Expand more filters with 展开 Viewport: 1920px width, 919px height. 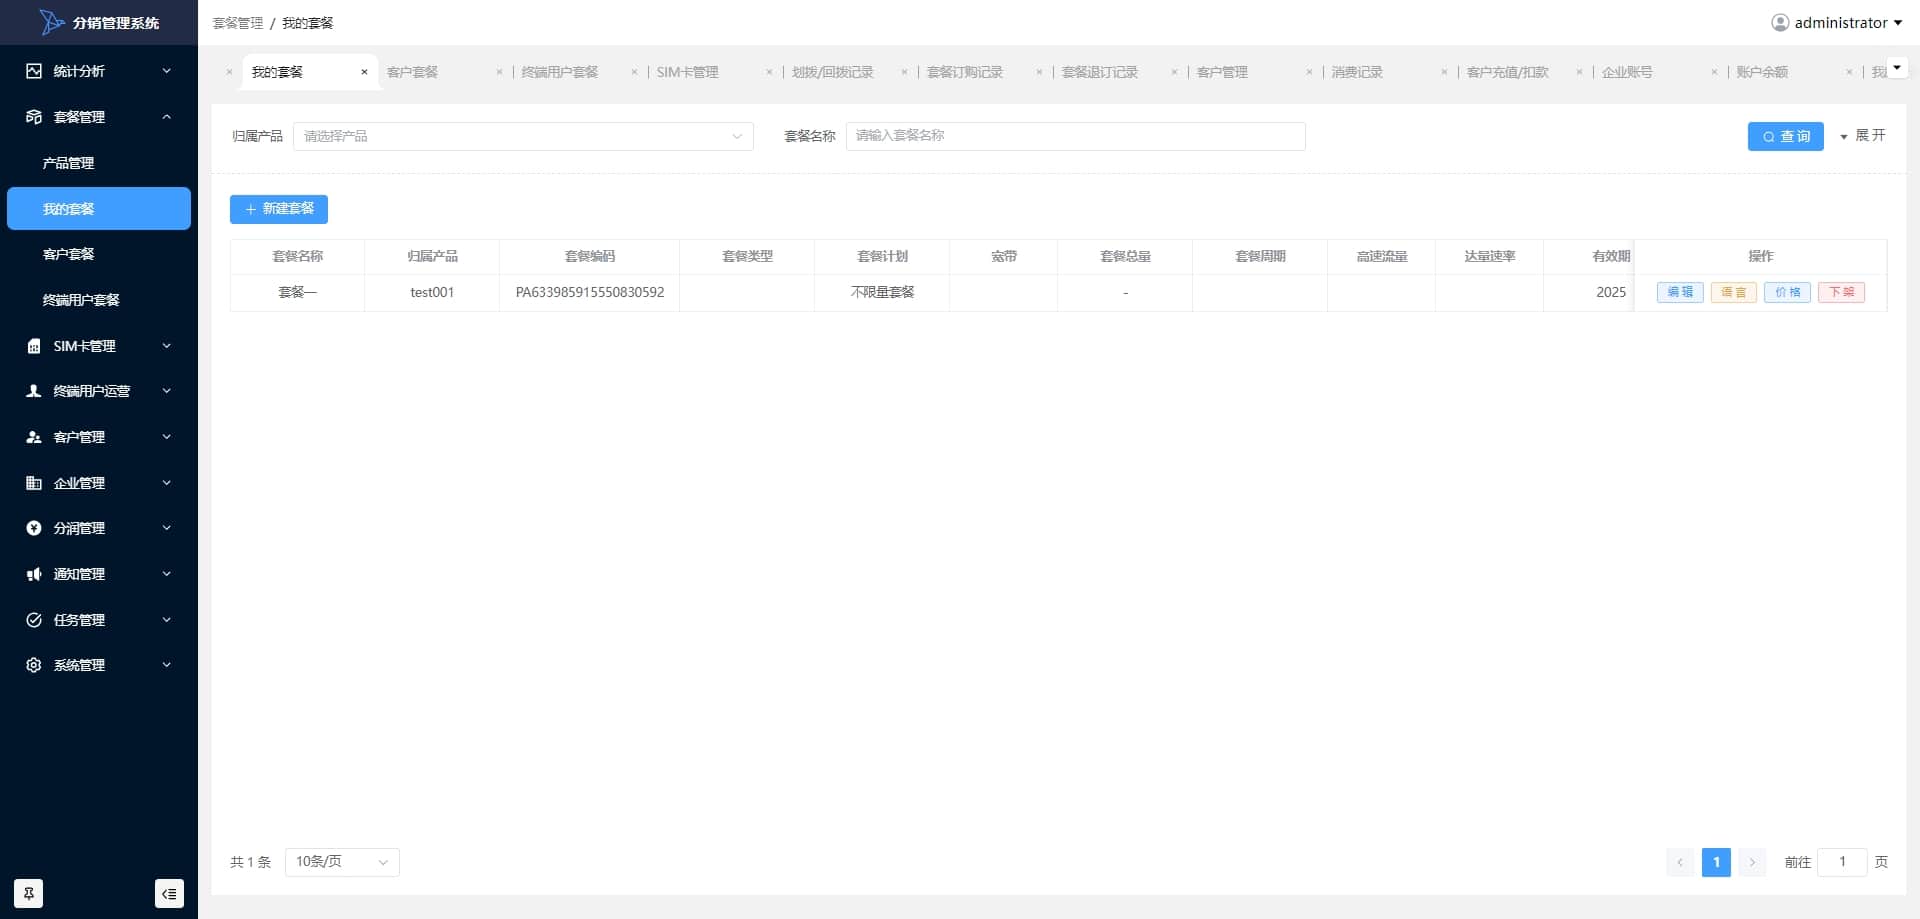[1863, 135]
